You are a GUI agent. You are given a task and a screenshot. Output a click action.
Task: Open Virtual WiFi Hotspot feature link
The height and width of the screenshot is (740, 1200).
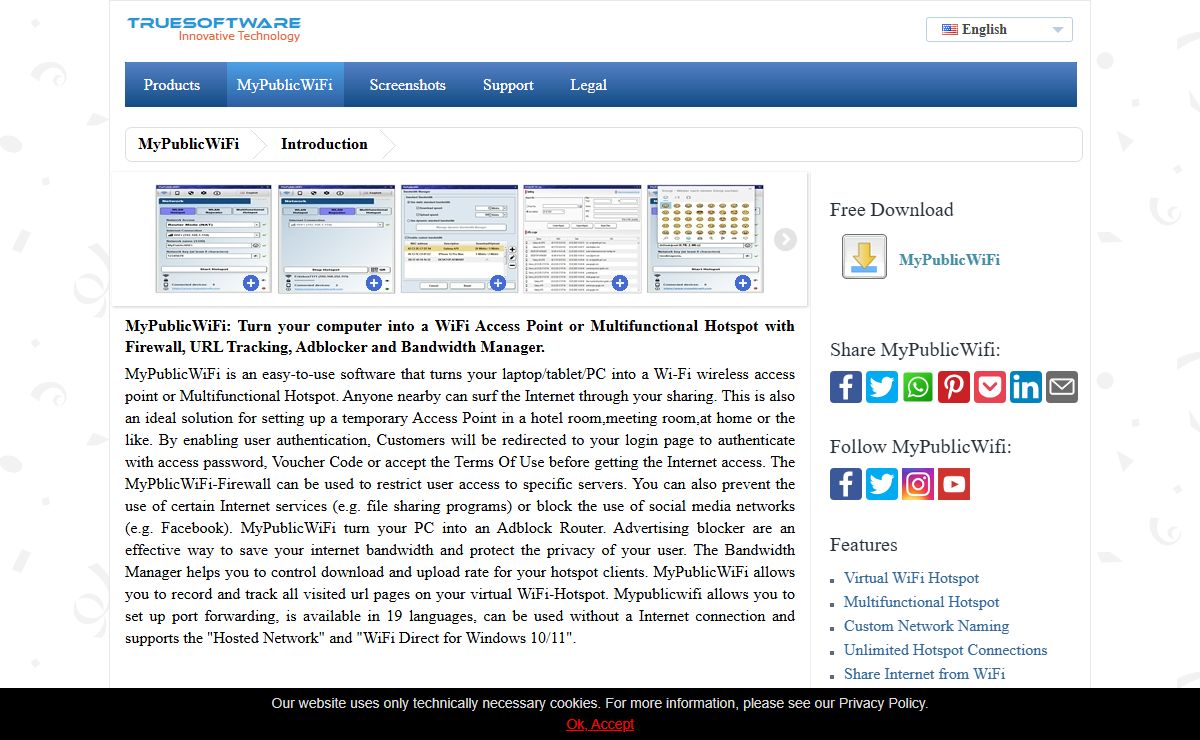tap(911, 578)
